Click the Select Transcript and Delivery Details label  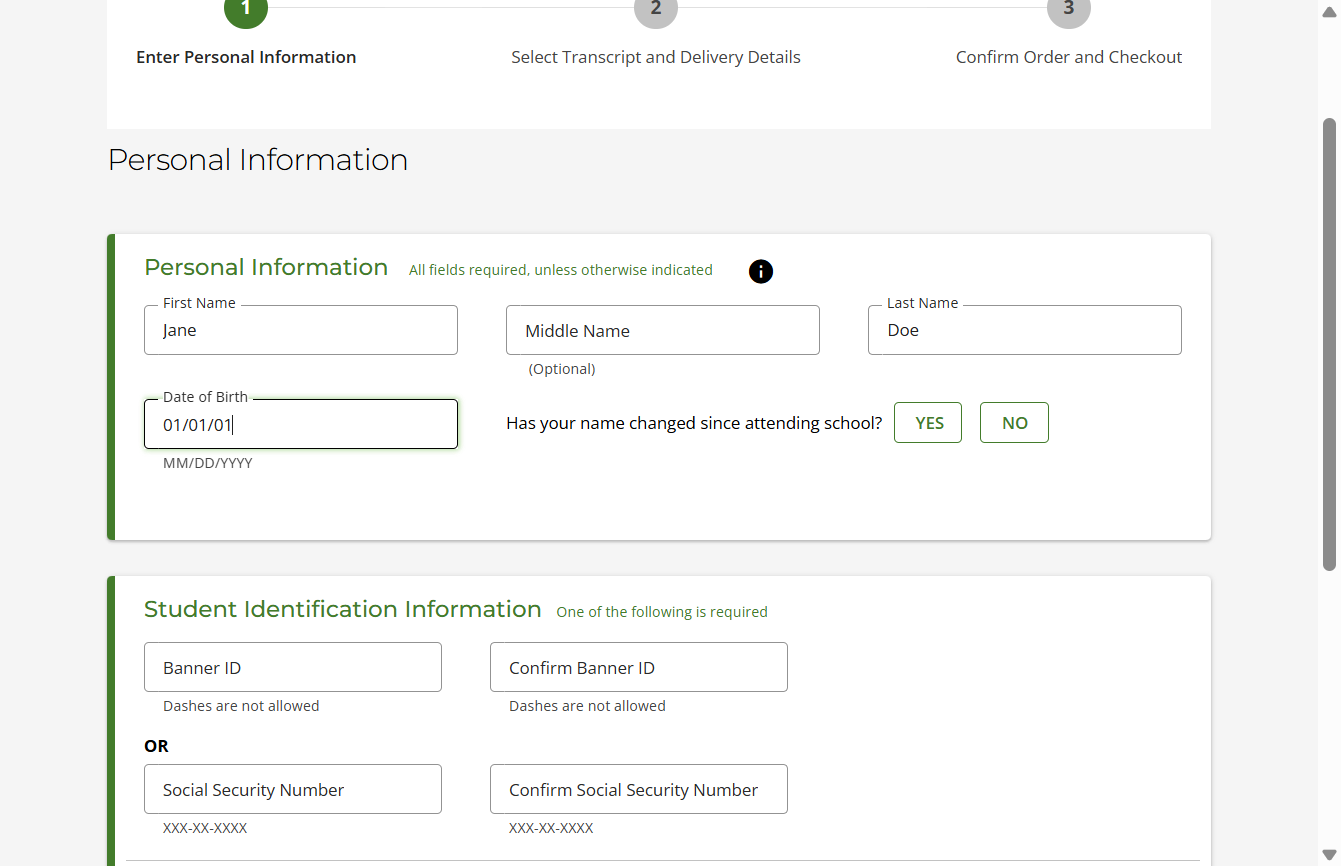coord(656,57)
